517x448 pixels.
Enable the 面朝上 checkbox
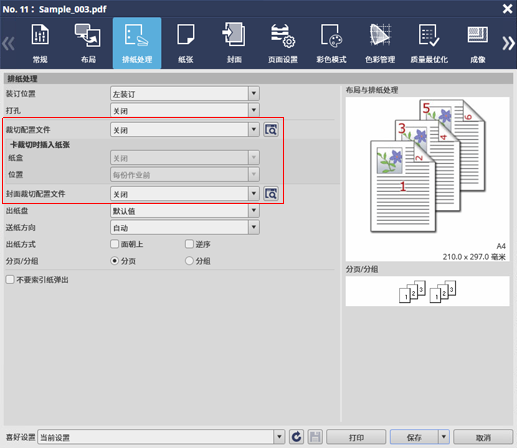click(x=114, y=244)
